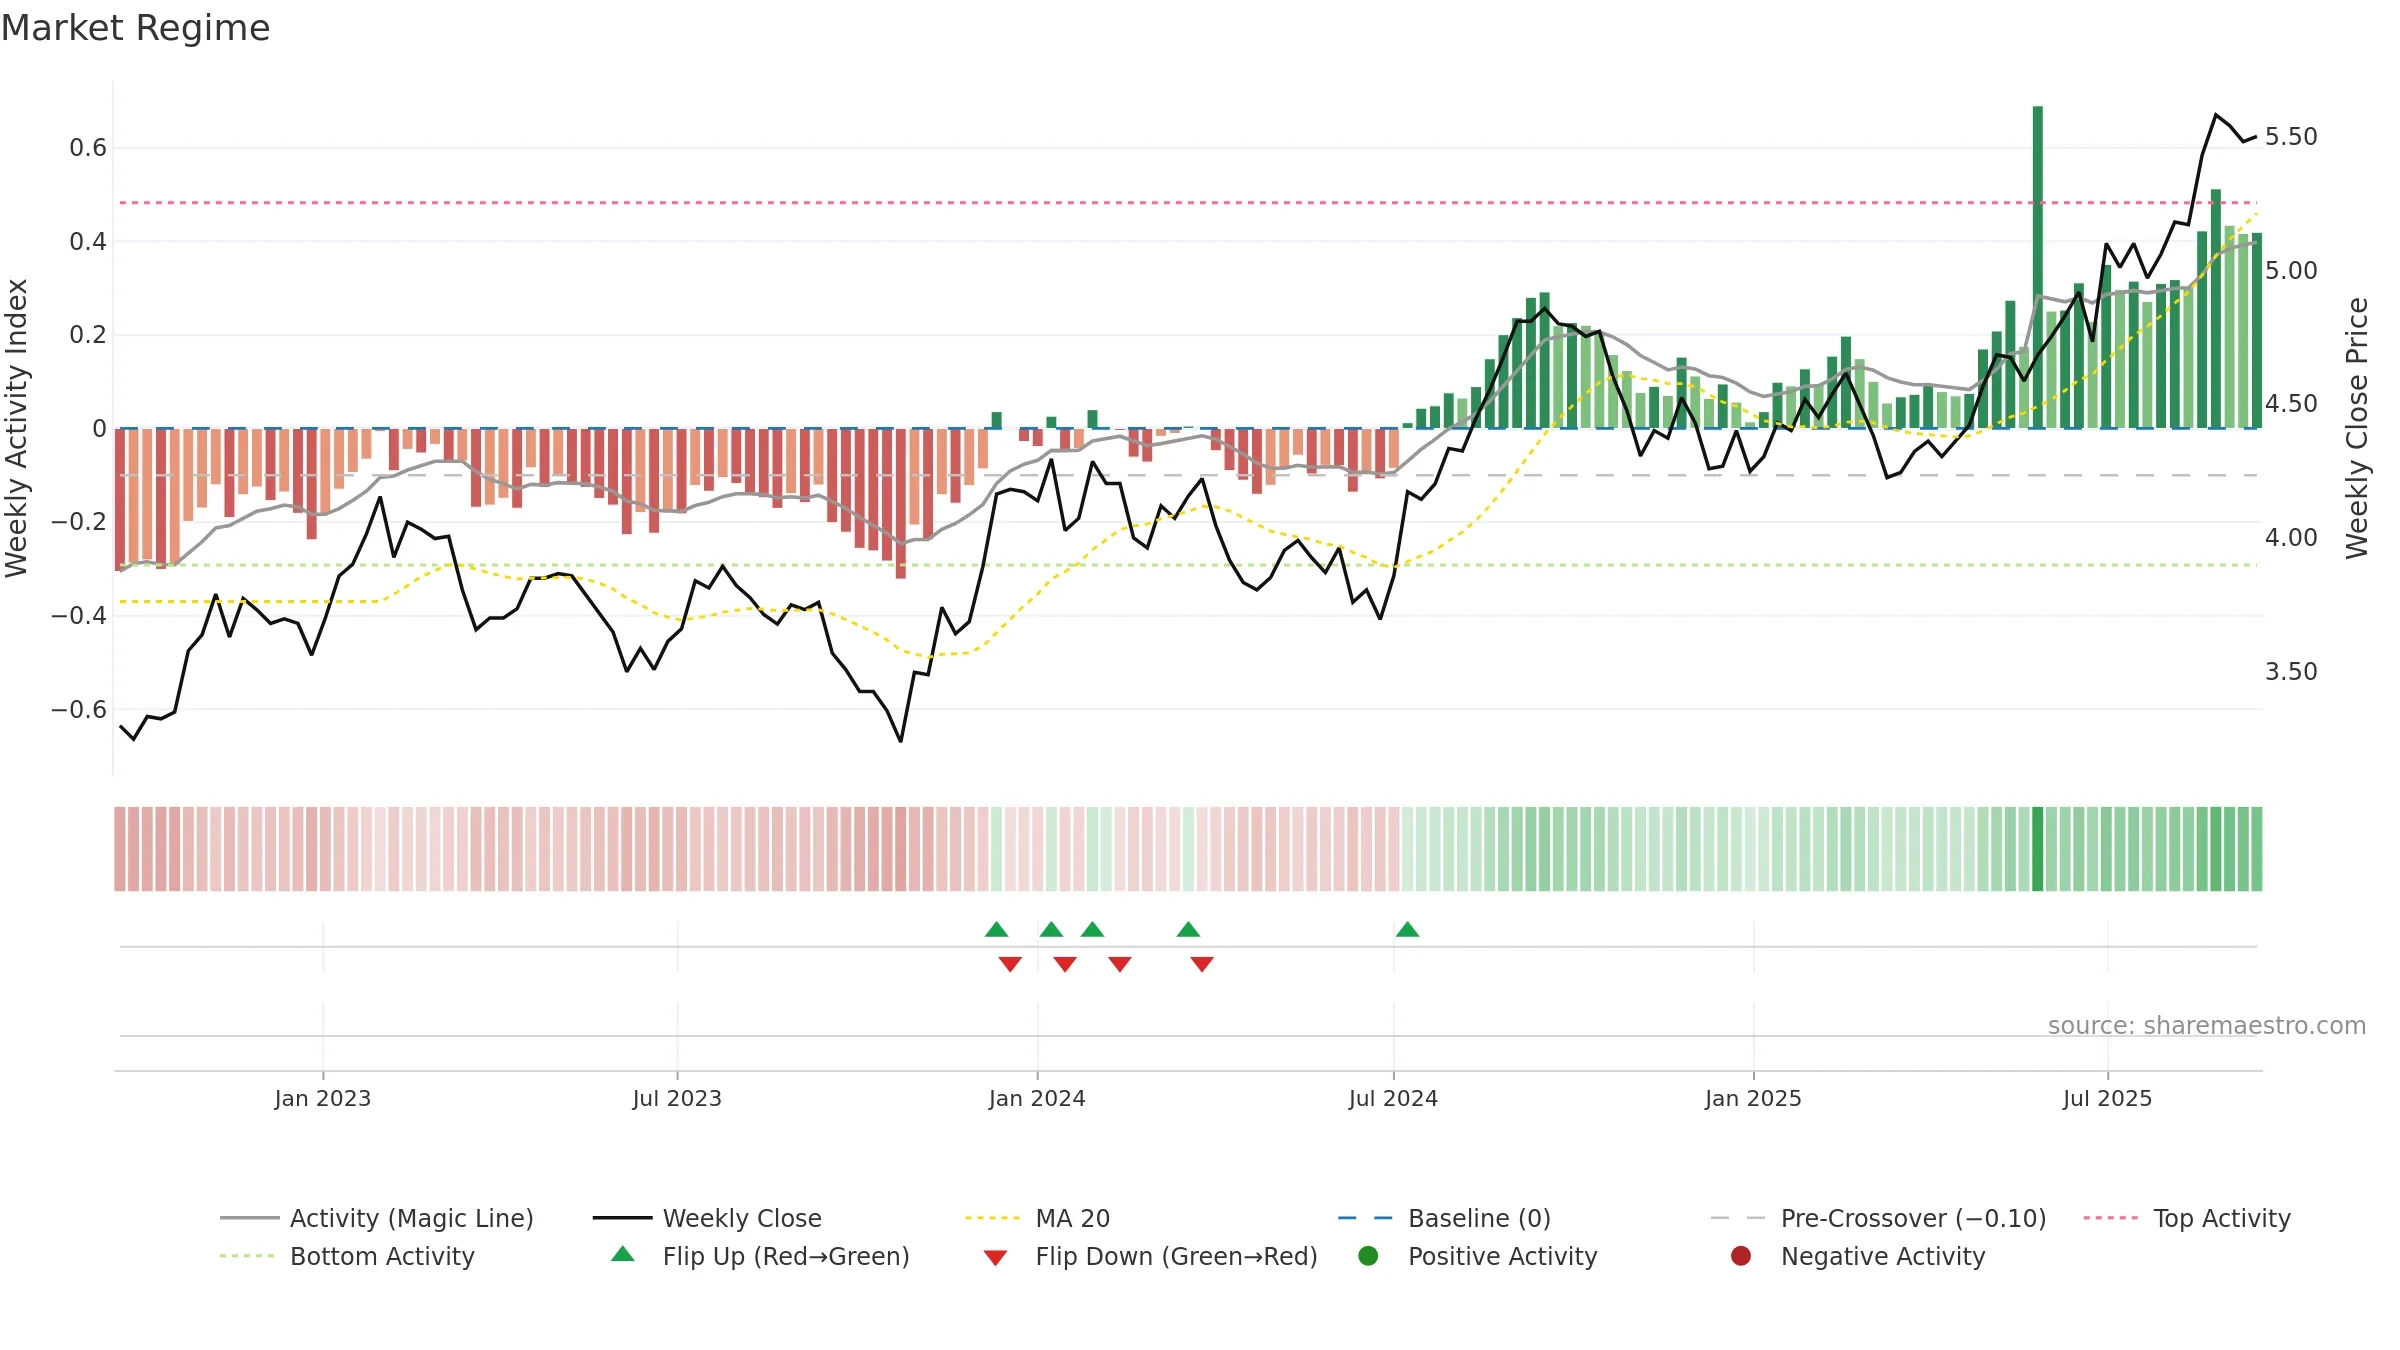The height and width of the screenshot is (1350, 2400).
Task: Toggle the Activity (Magic Line) legend entry
Action: point(377,1218)
